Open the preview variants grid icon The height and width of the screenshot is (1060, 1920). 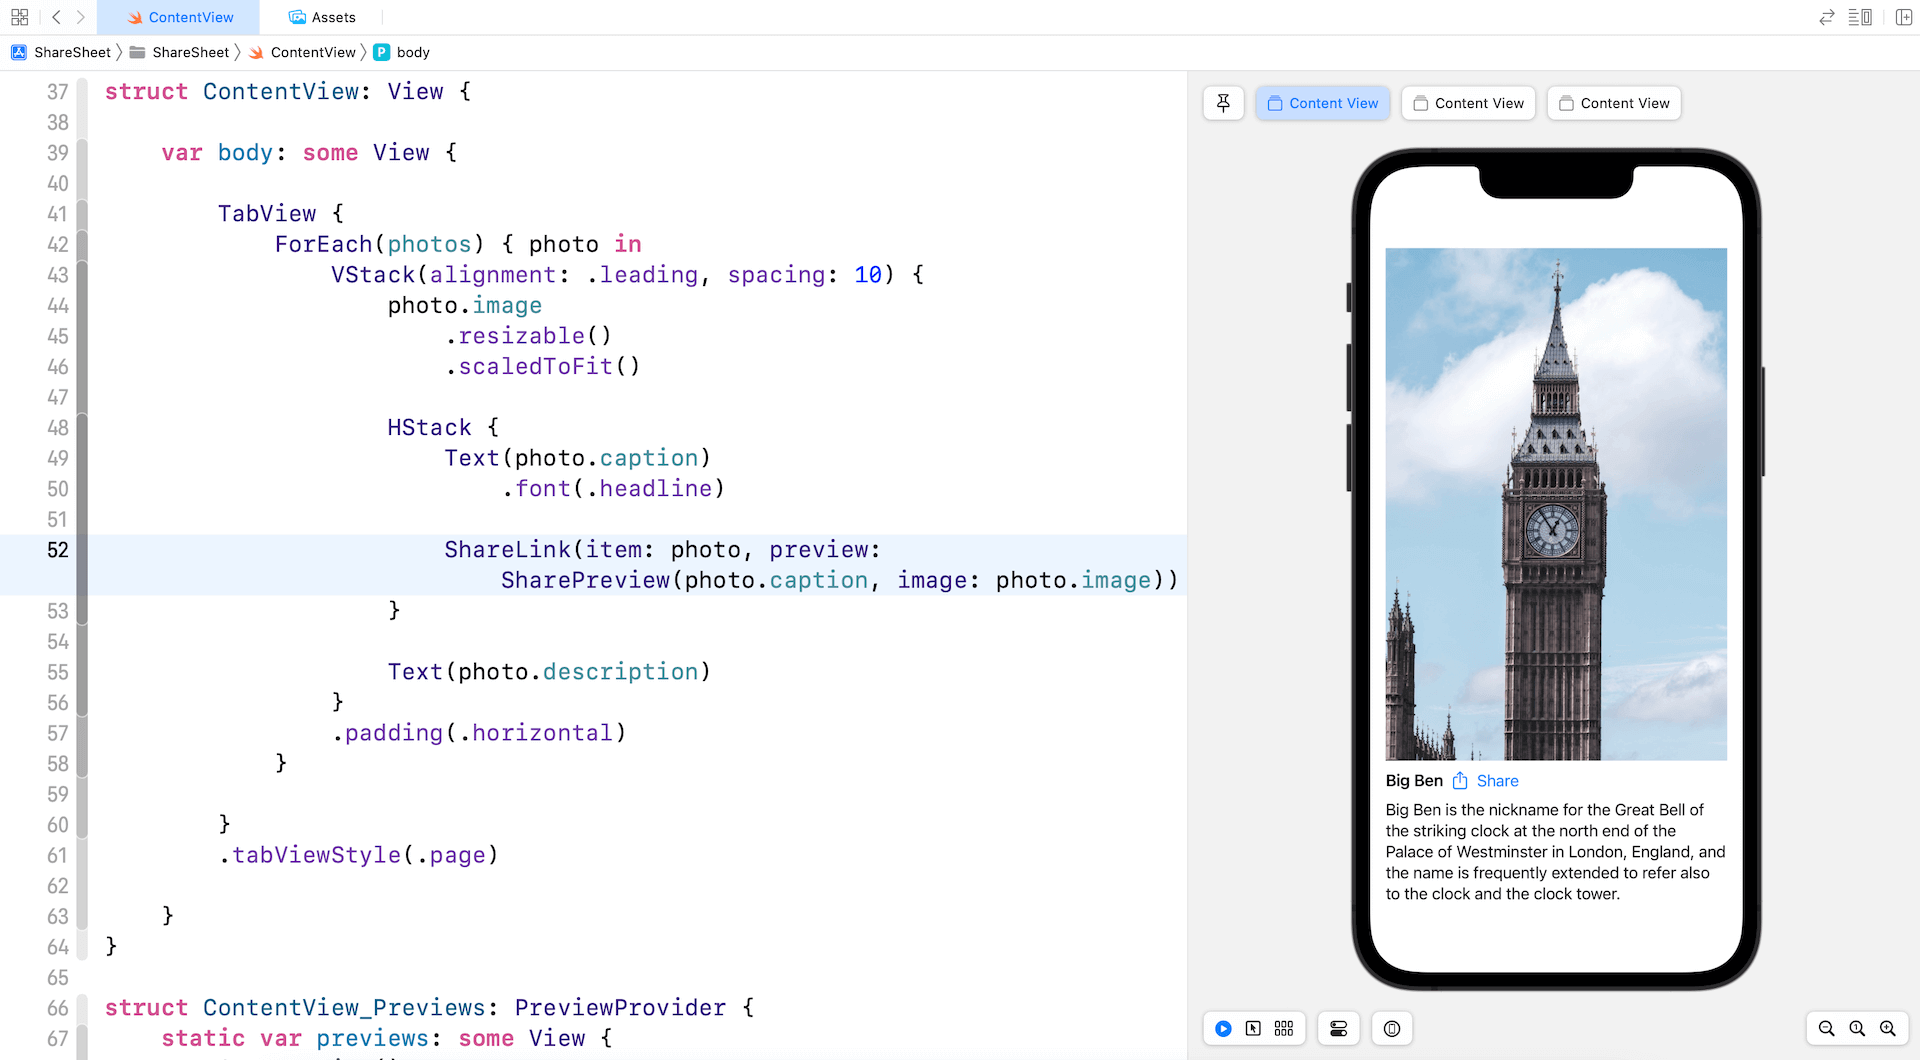1284,1028
